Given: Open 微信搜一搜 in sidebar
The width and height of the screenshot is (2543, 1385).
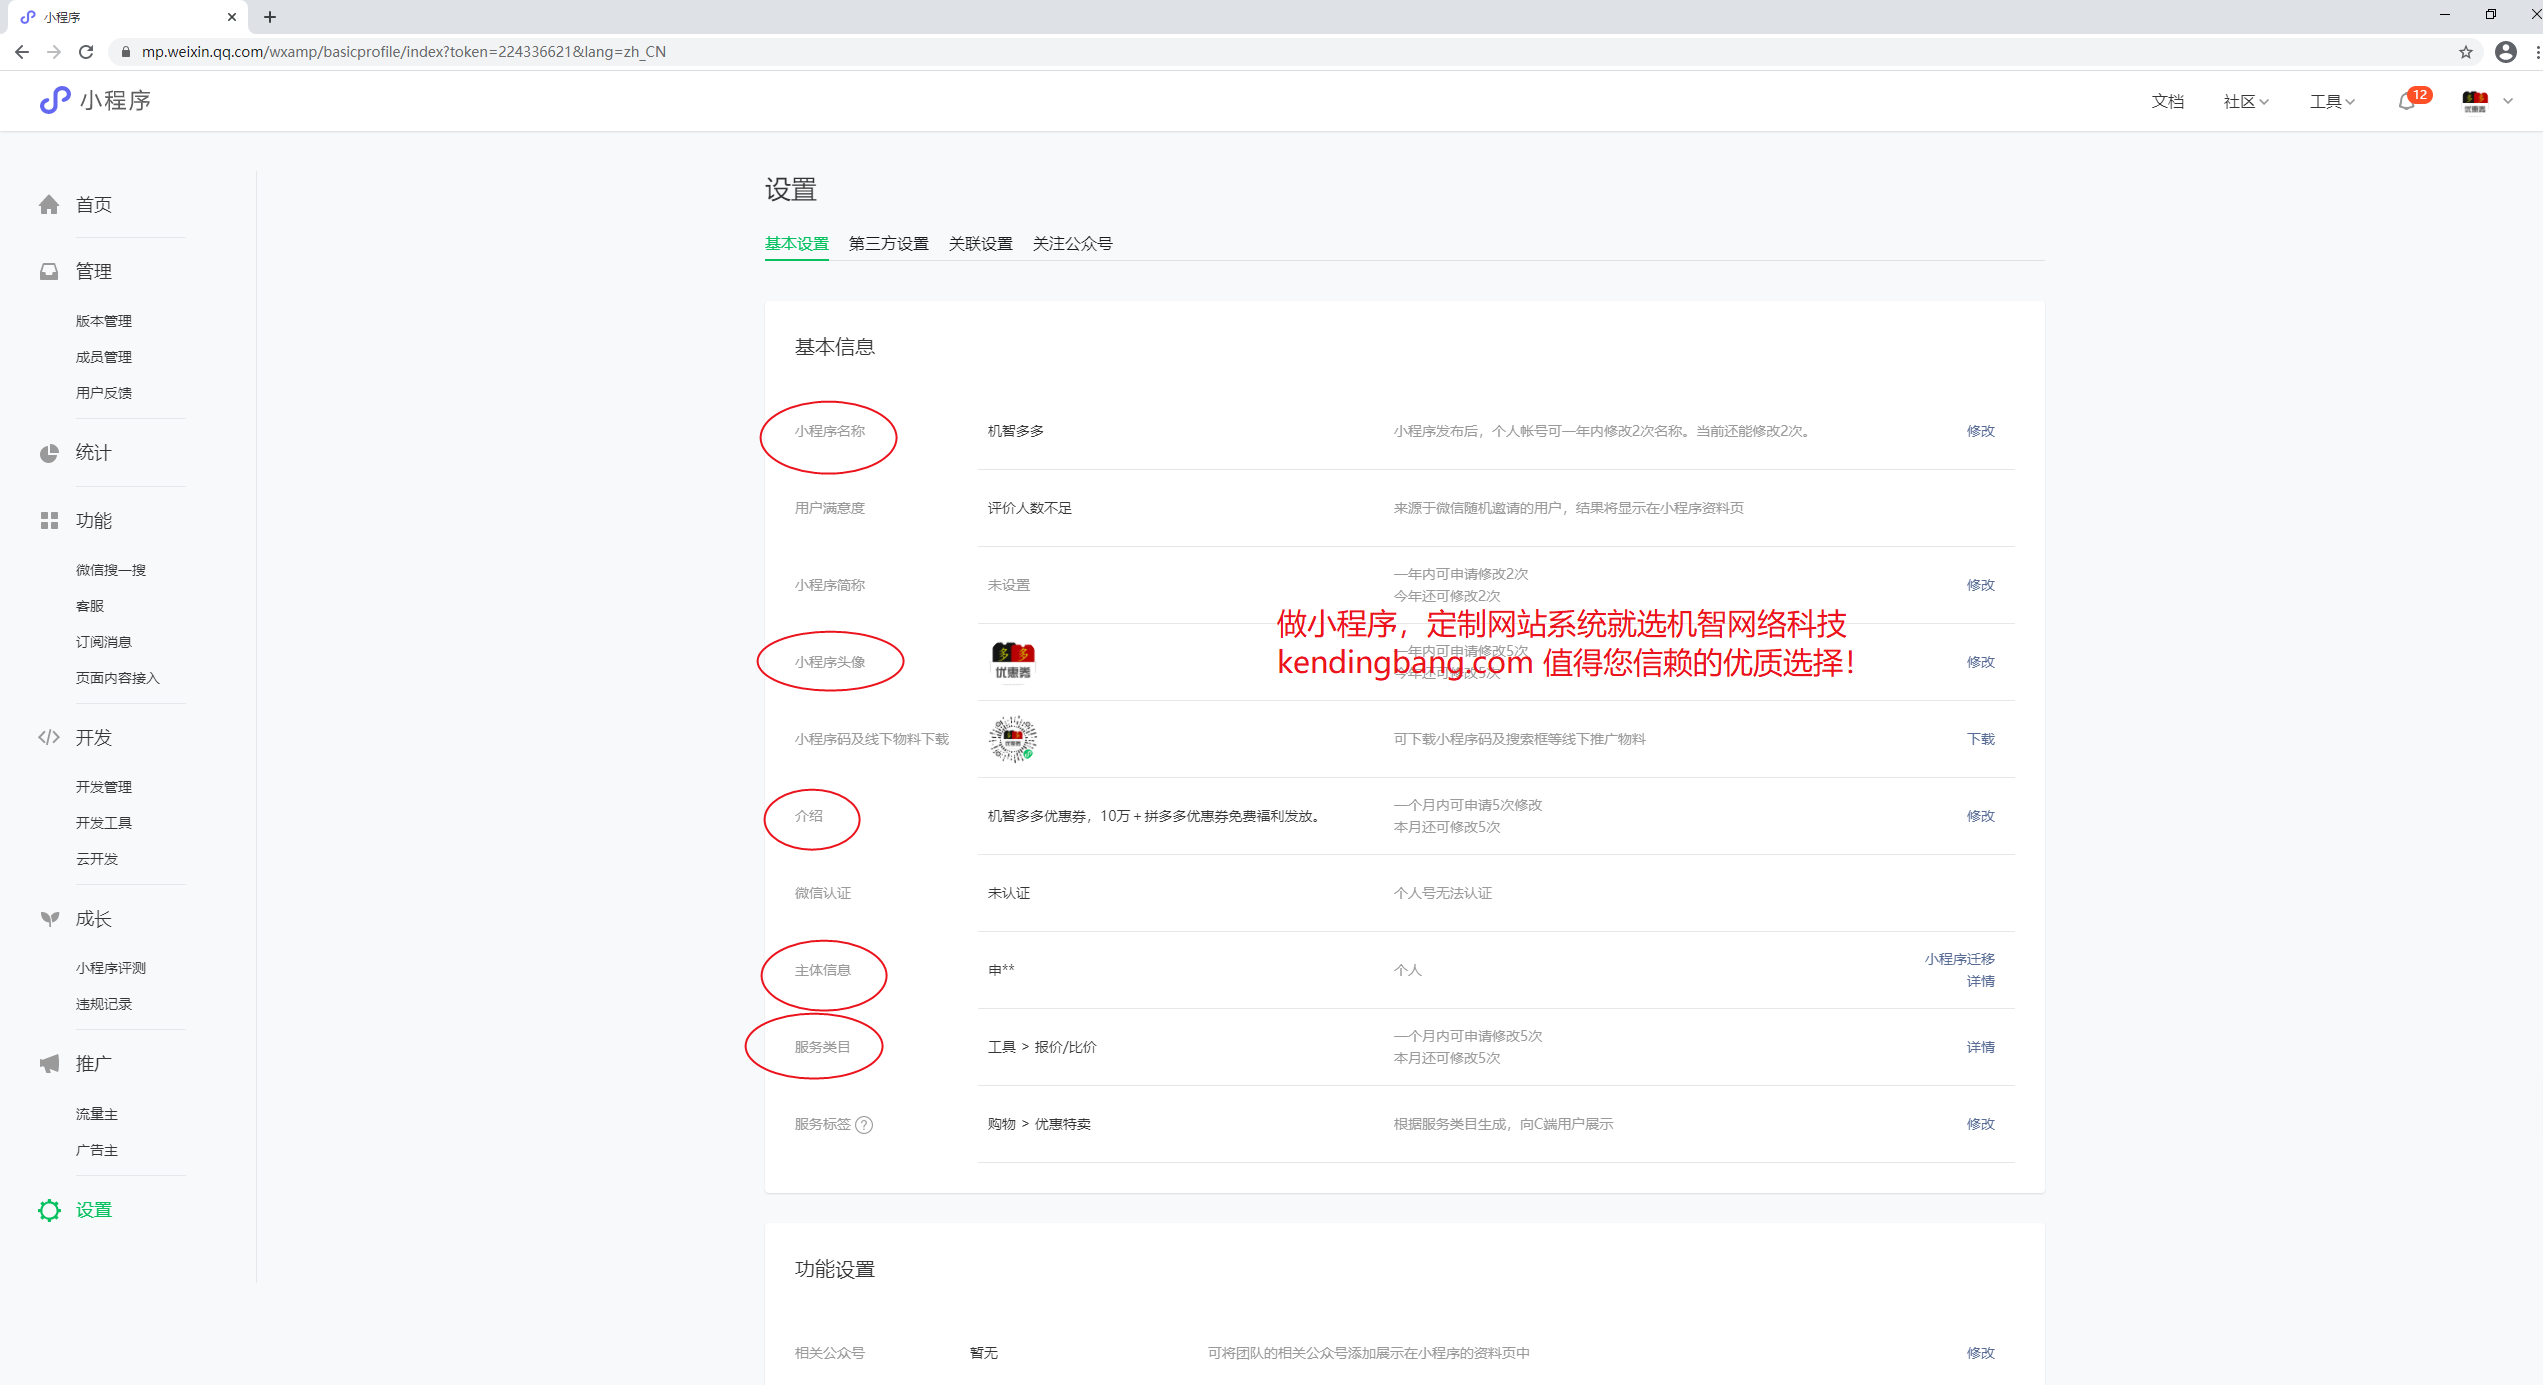Looking at the screenshot, I should [111, 570].
